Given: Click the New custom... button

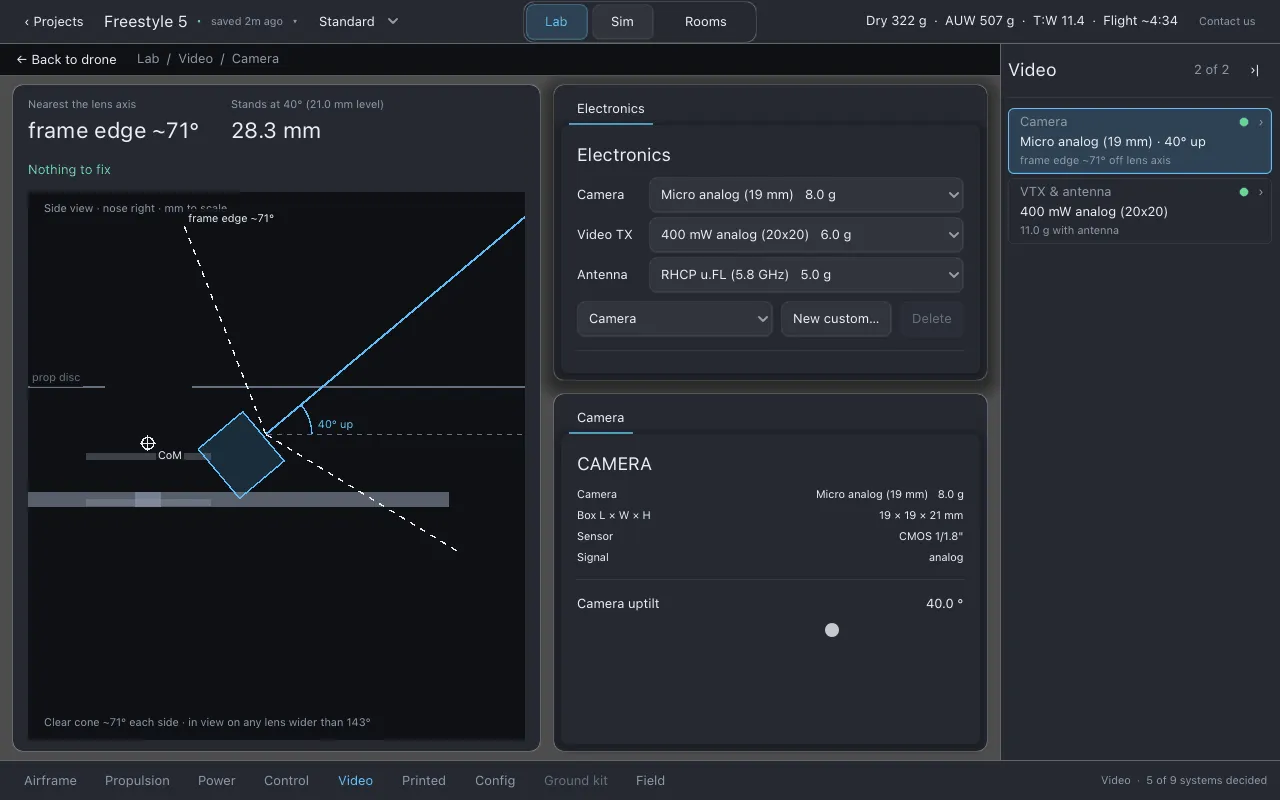Looking at the screenshot, I should 836,319.
